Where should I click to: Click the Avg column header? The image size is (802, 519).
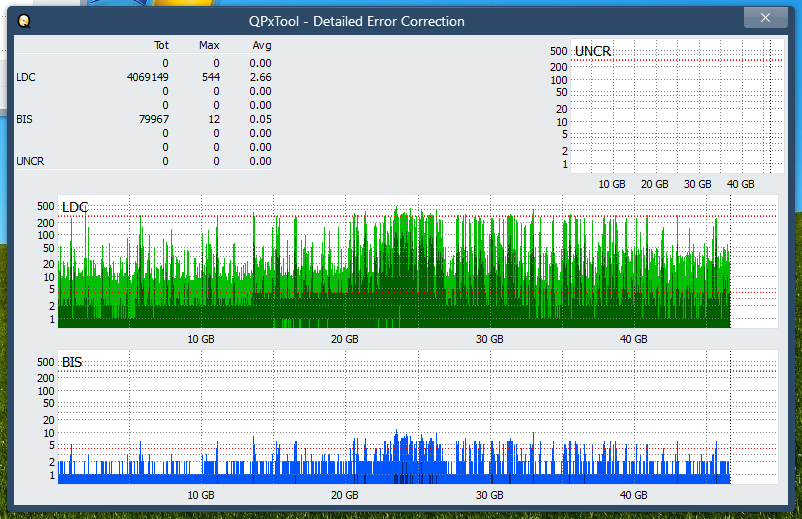[262, 45]
